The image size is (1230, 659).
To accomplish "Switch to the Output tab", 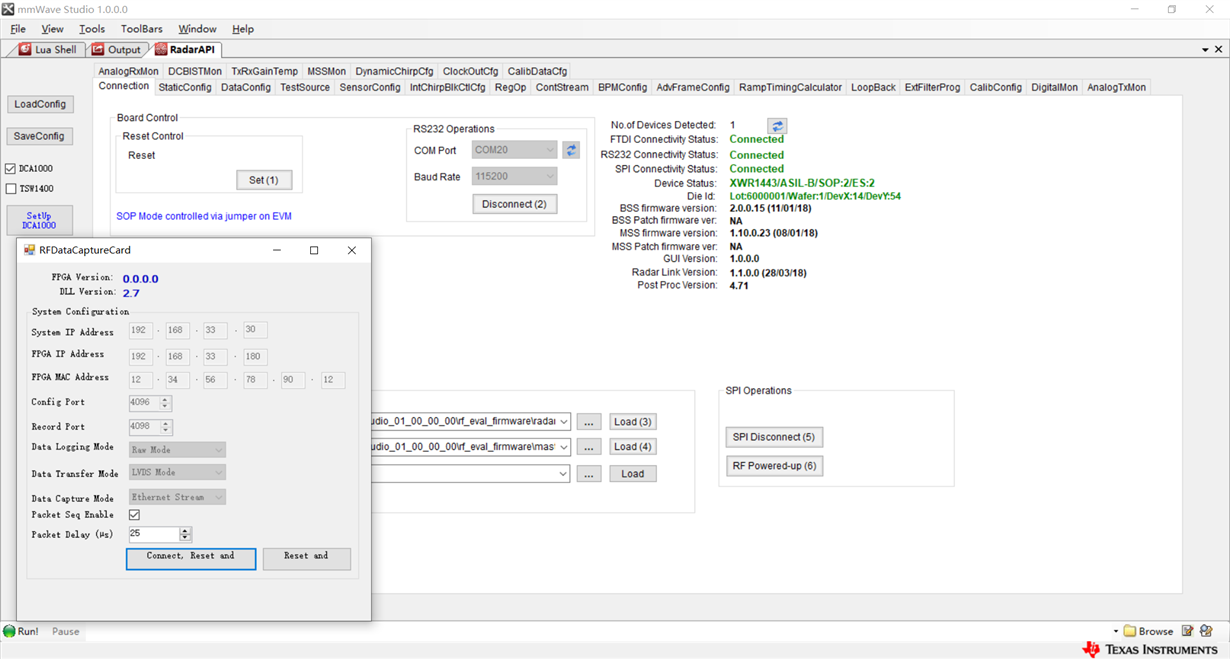I will pos(117,49).
